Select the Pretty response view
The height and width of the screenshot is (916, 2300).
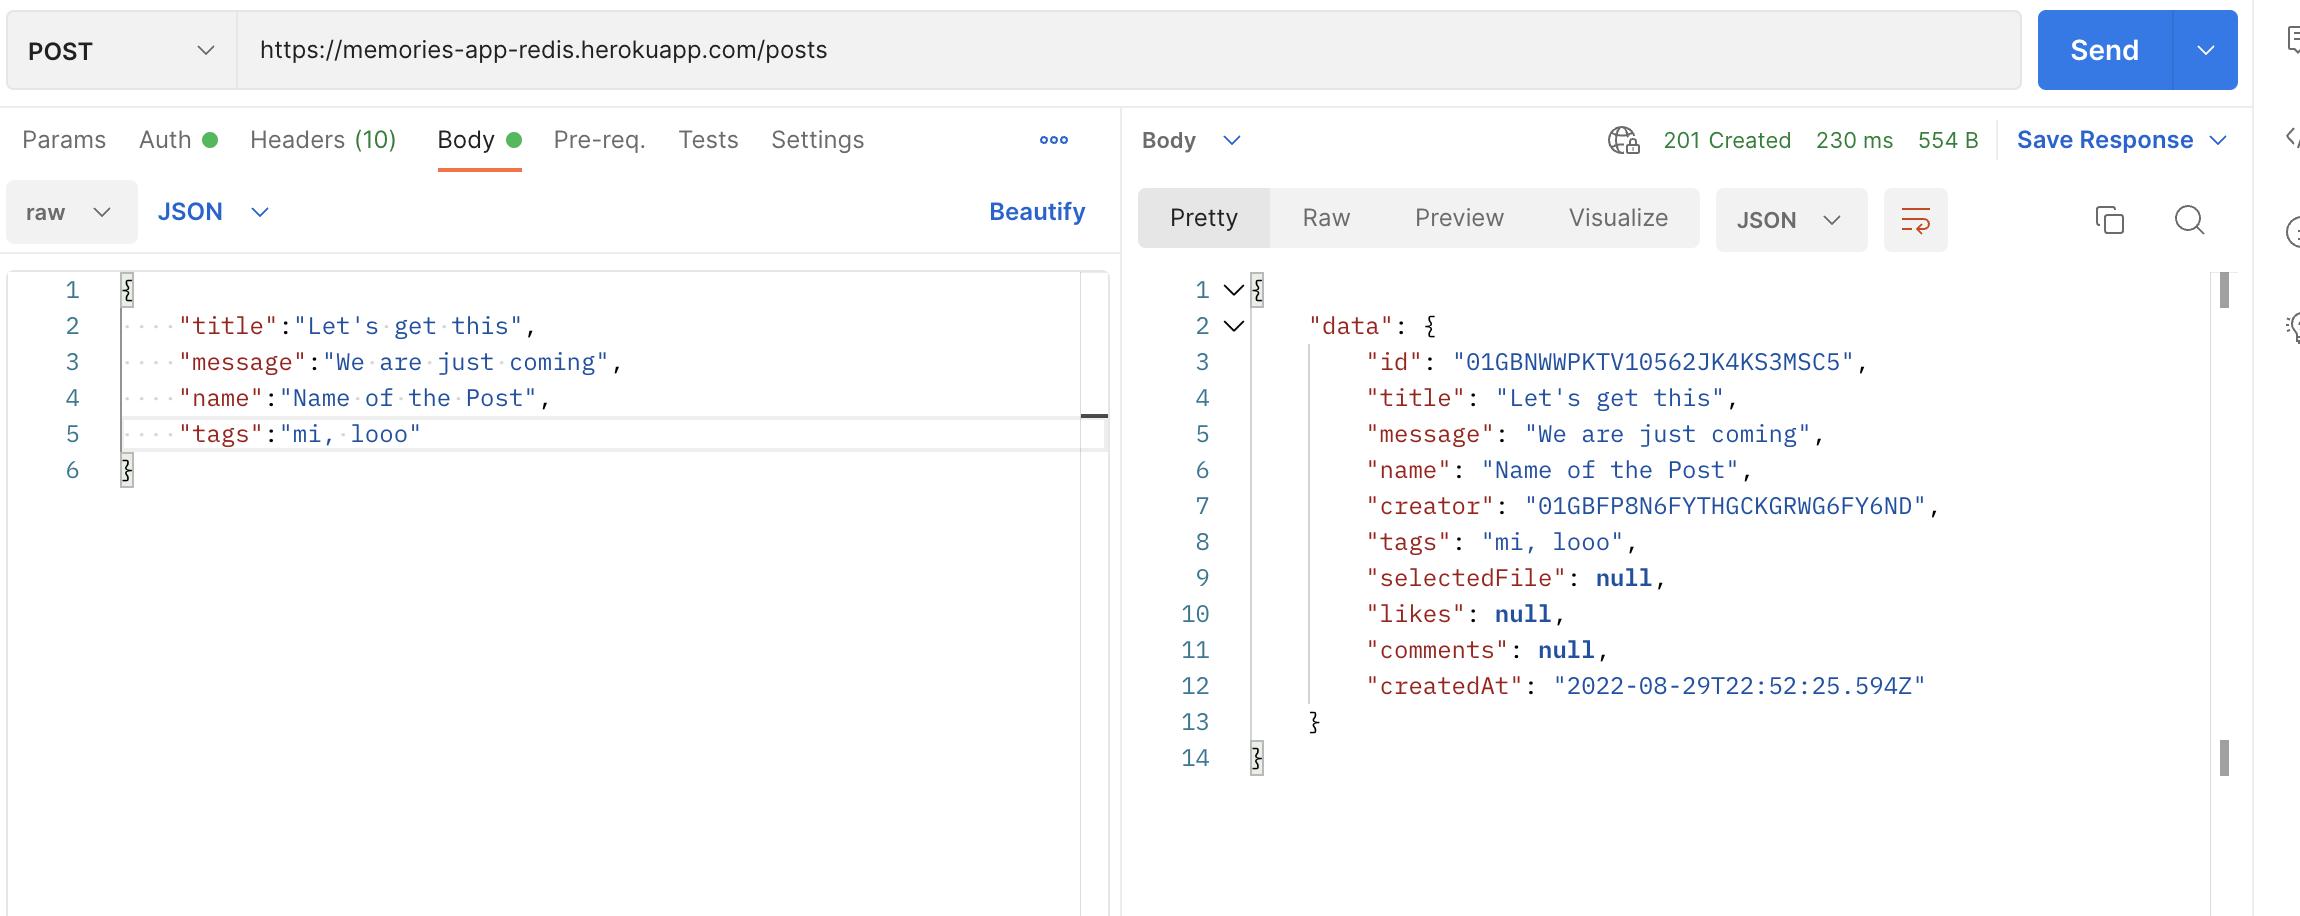point(1204,218)
